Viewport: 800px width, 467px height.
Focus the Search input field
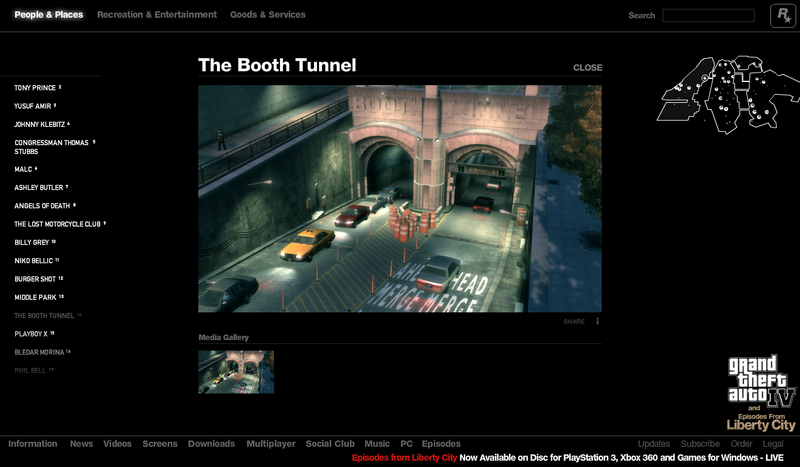(x=708, y=15)
